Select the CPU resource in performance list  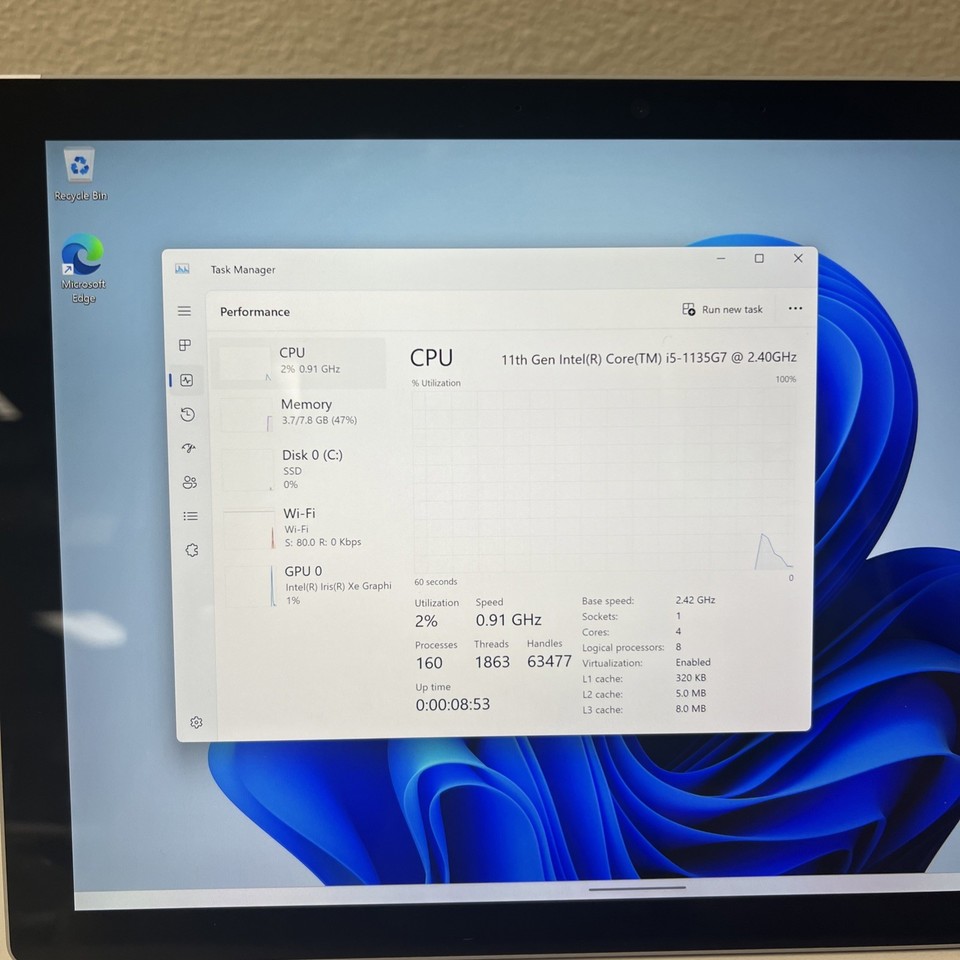pos(298,362)
